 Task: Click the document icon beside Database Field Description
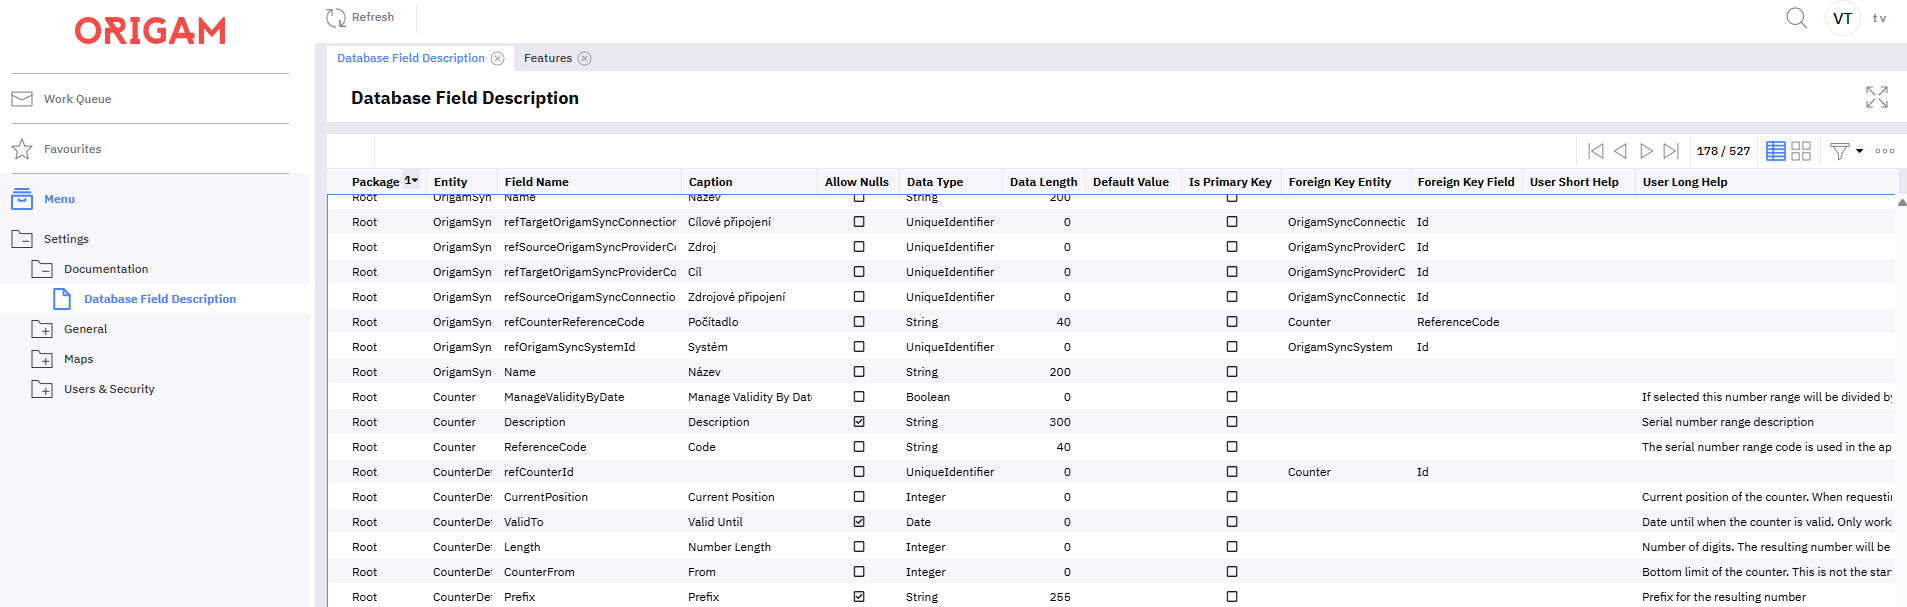coord(62,299)
